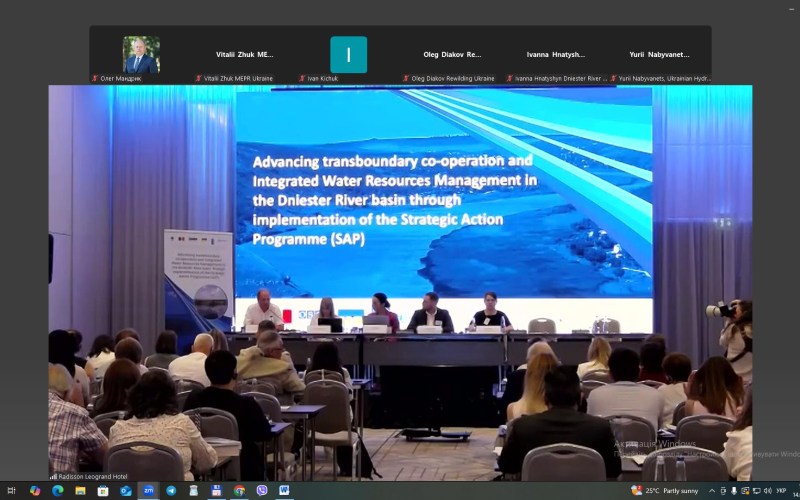Select Олег Мандрик's participant video thumbnail

coord(141,55)
